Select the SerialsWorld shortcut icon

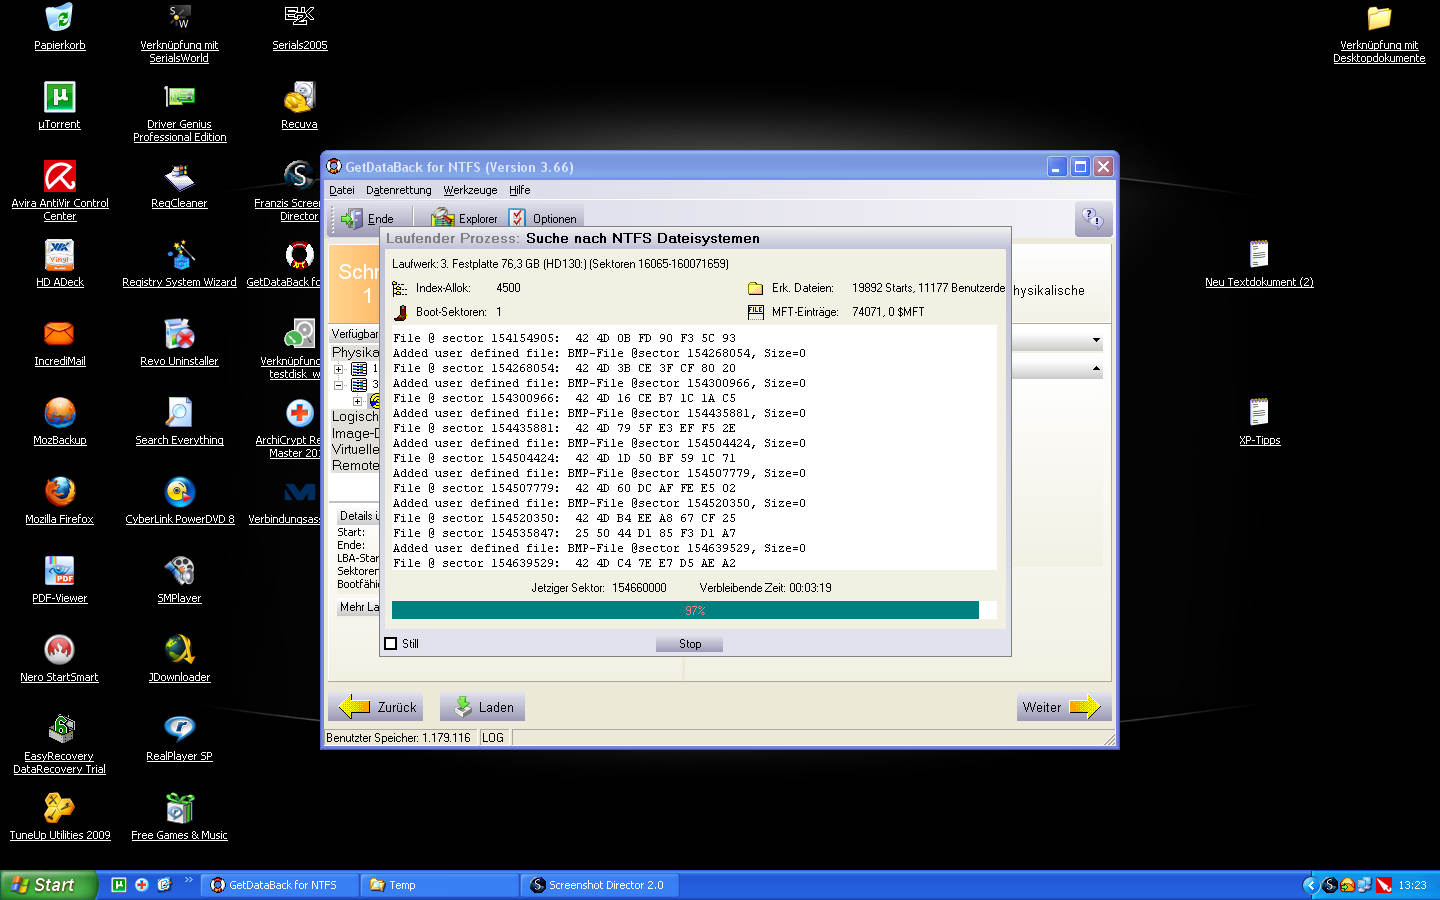[x=180, y=18]
